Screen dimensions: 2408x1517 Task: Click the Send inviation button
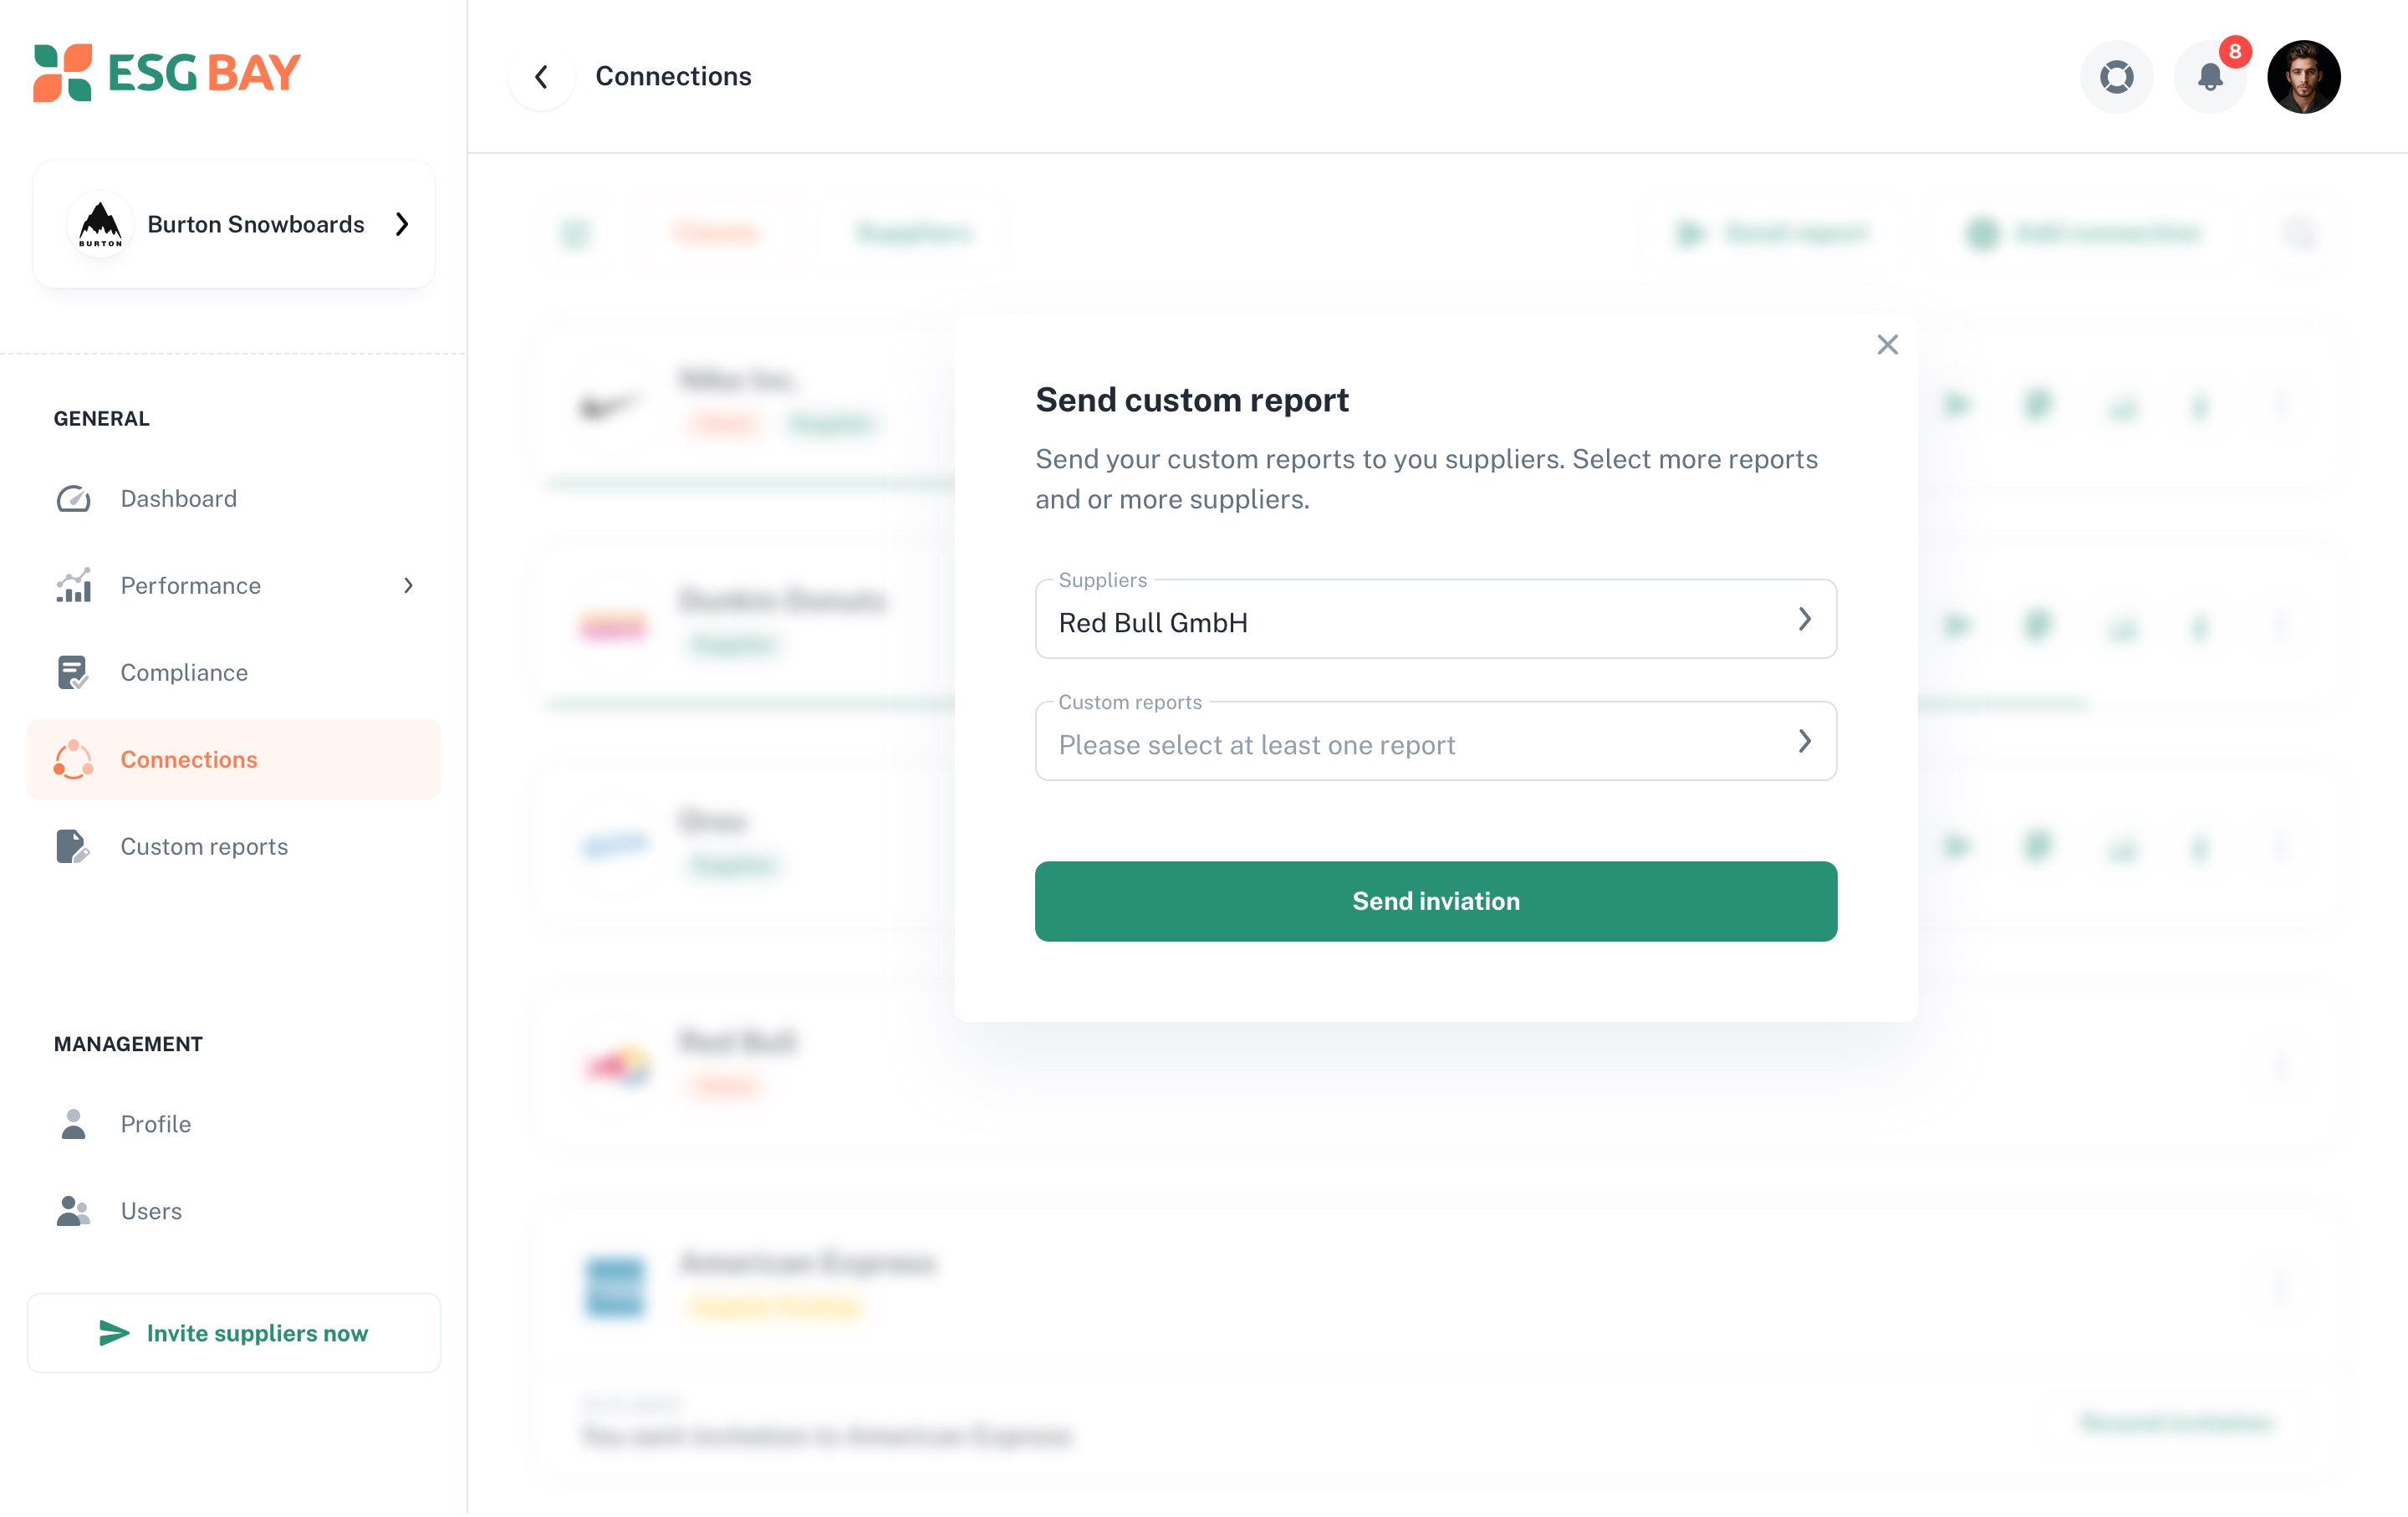1435,901
